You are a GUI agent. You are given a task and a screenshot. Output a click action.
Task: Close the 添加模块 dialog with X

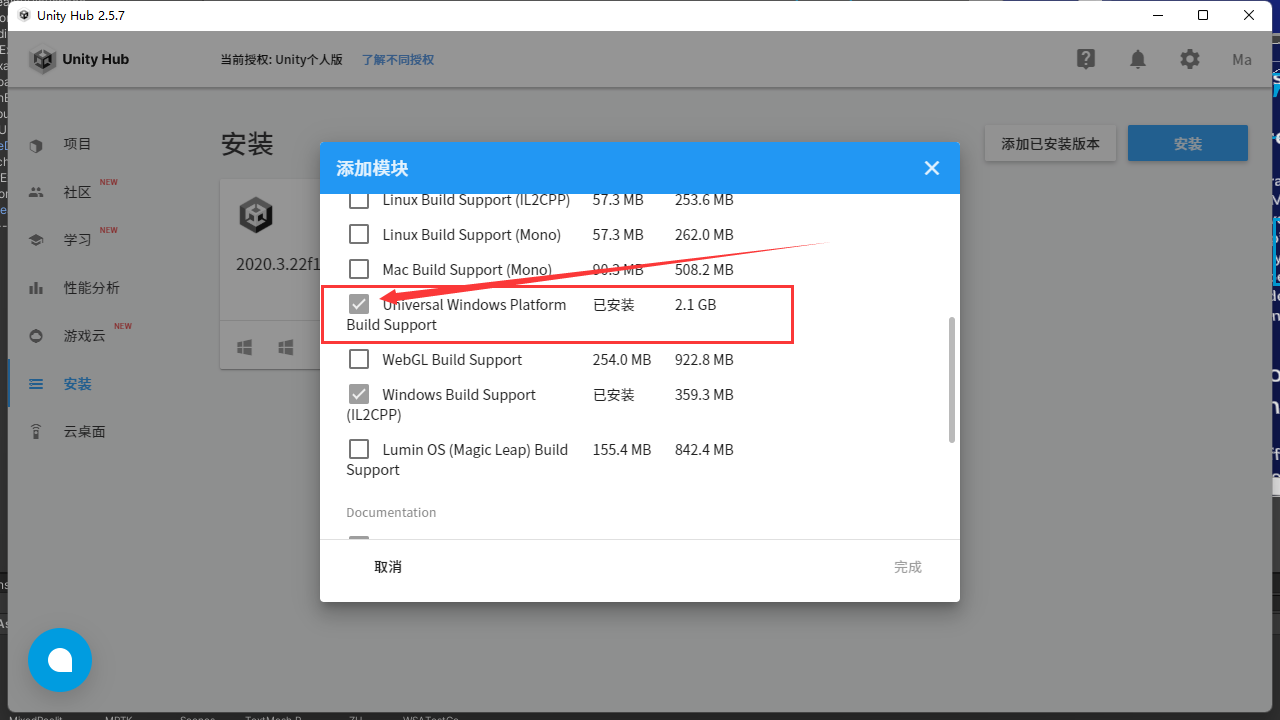[932, 168]
